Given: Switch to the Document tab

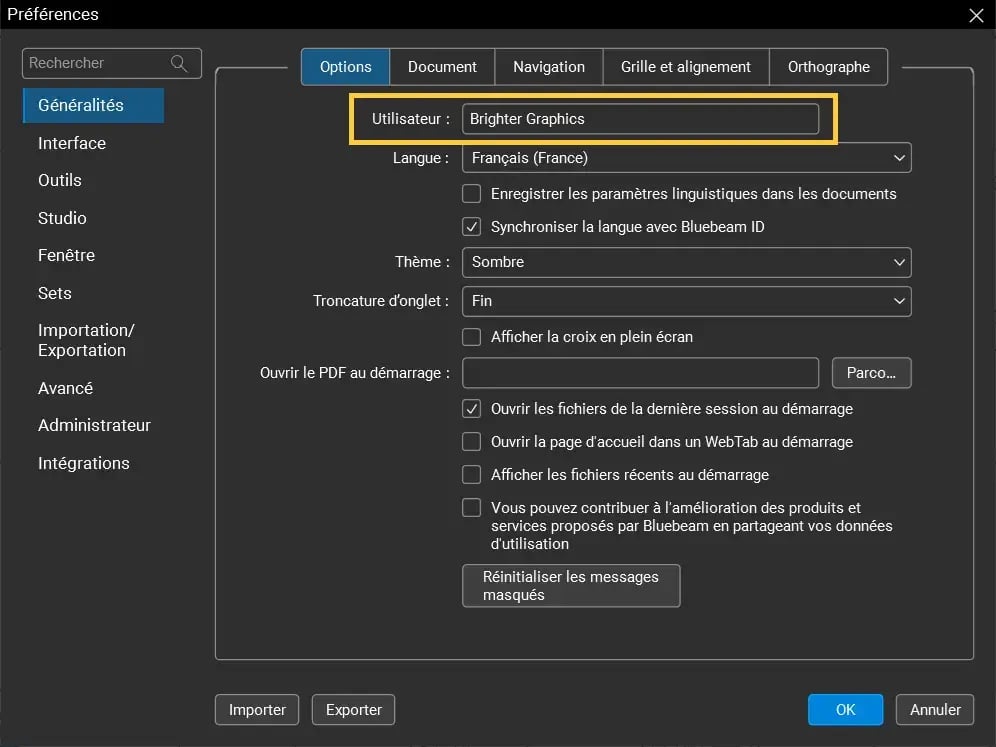Looking at the screenshot, I should (441, 66).
